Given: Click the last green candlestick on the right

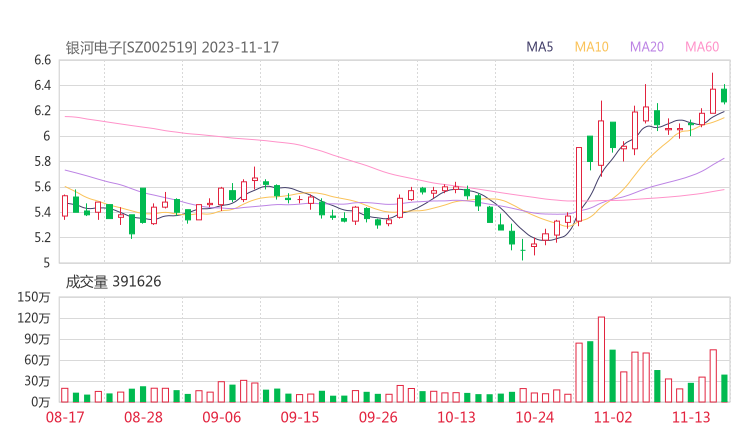Looking at the screenshot, I should coord(724,95).
